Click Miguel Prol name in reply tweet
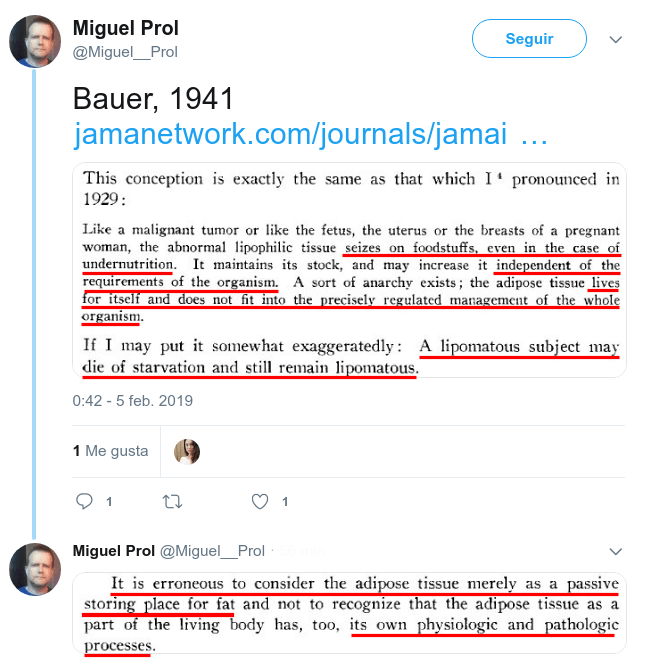Viewport: 645px width, 664px height. tap(113, 551)
